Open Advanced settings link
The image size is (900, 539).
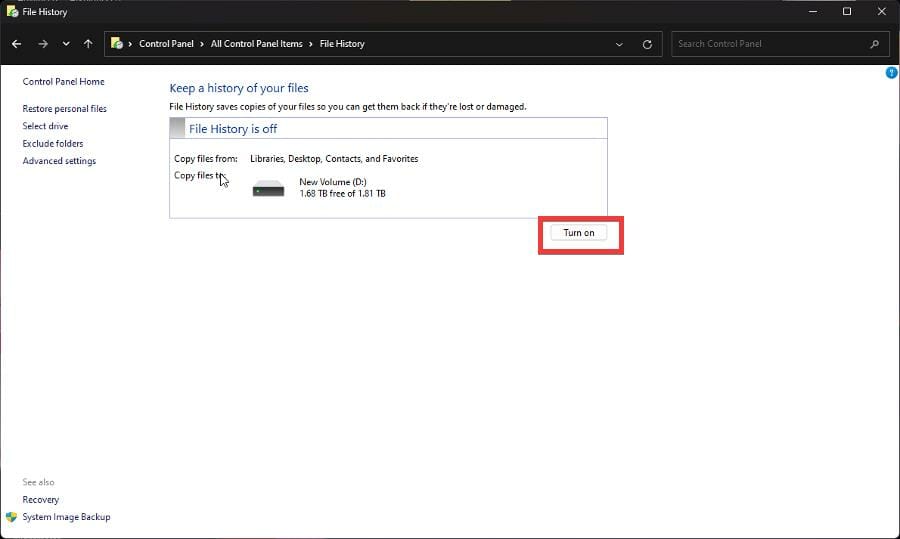point(59,161)
